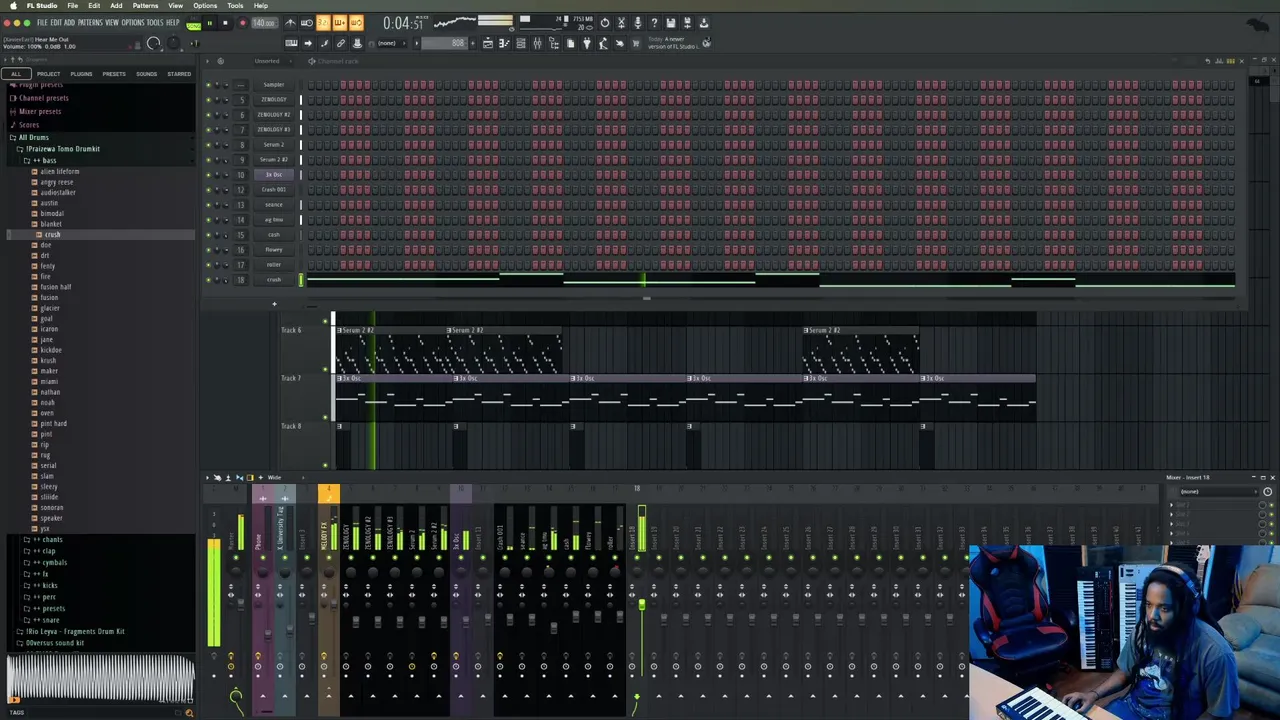
Task: Open the Tools menu in the macOS menu bar
Action: pos(235,5)
